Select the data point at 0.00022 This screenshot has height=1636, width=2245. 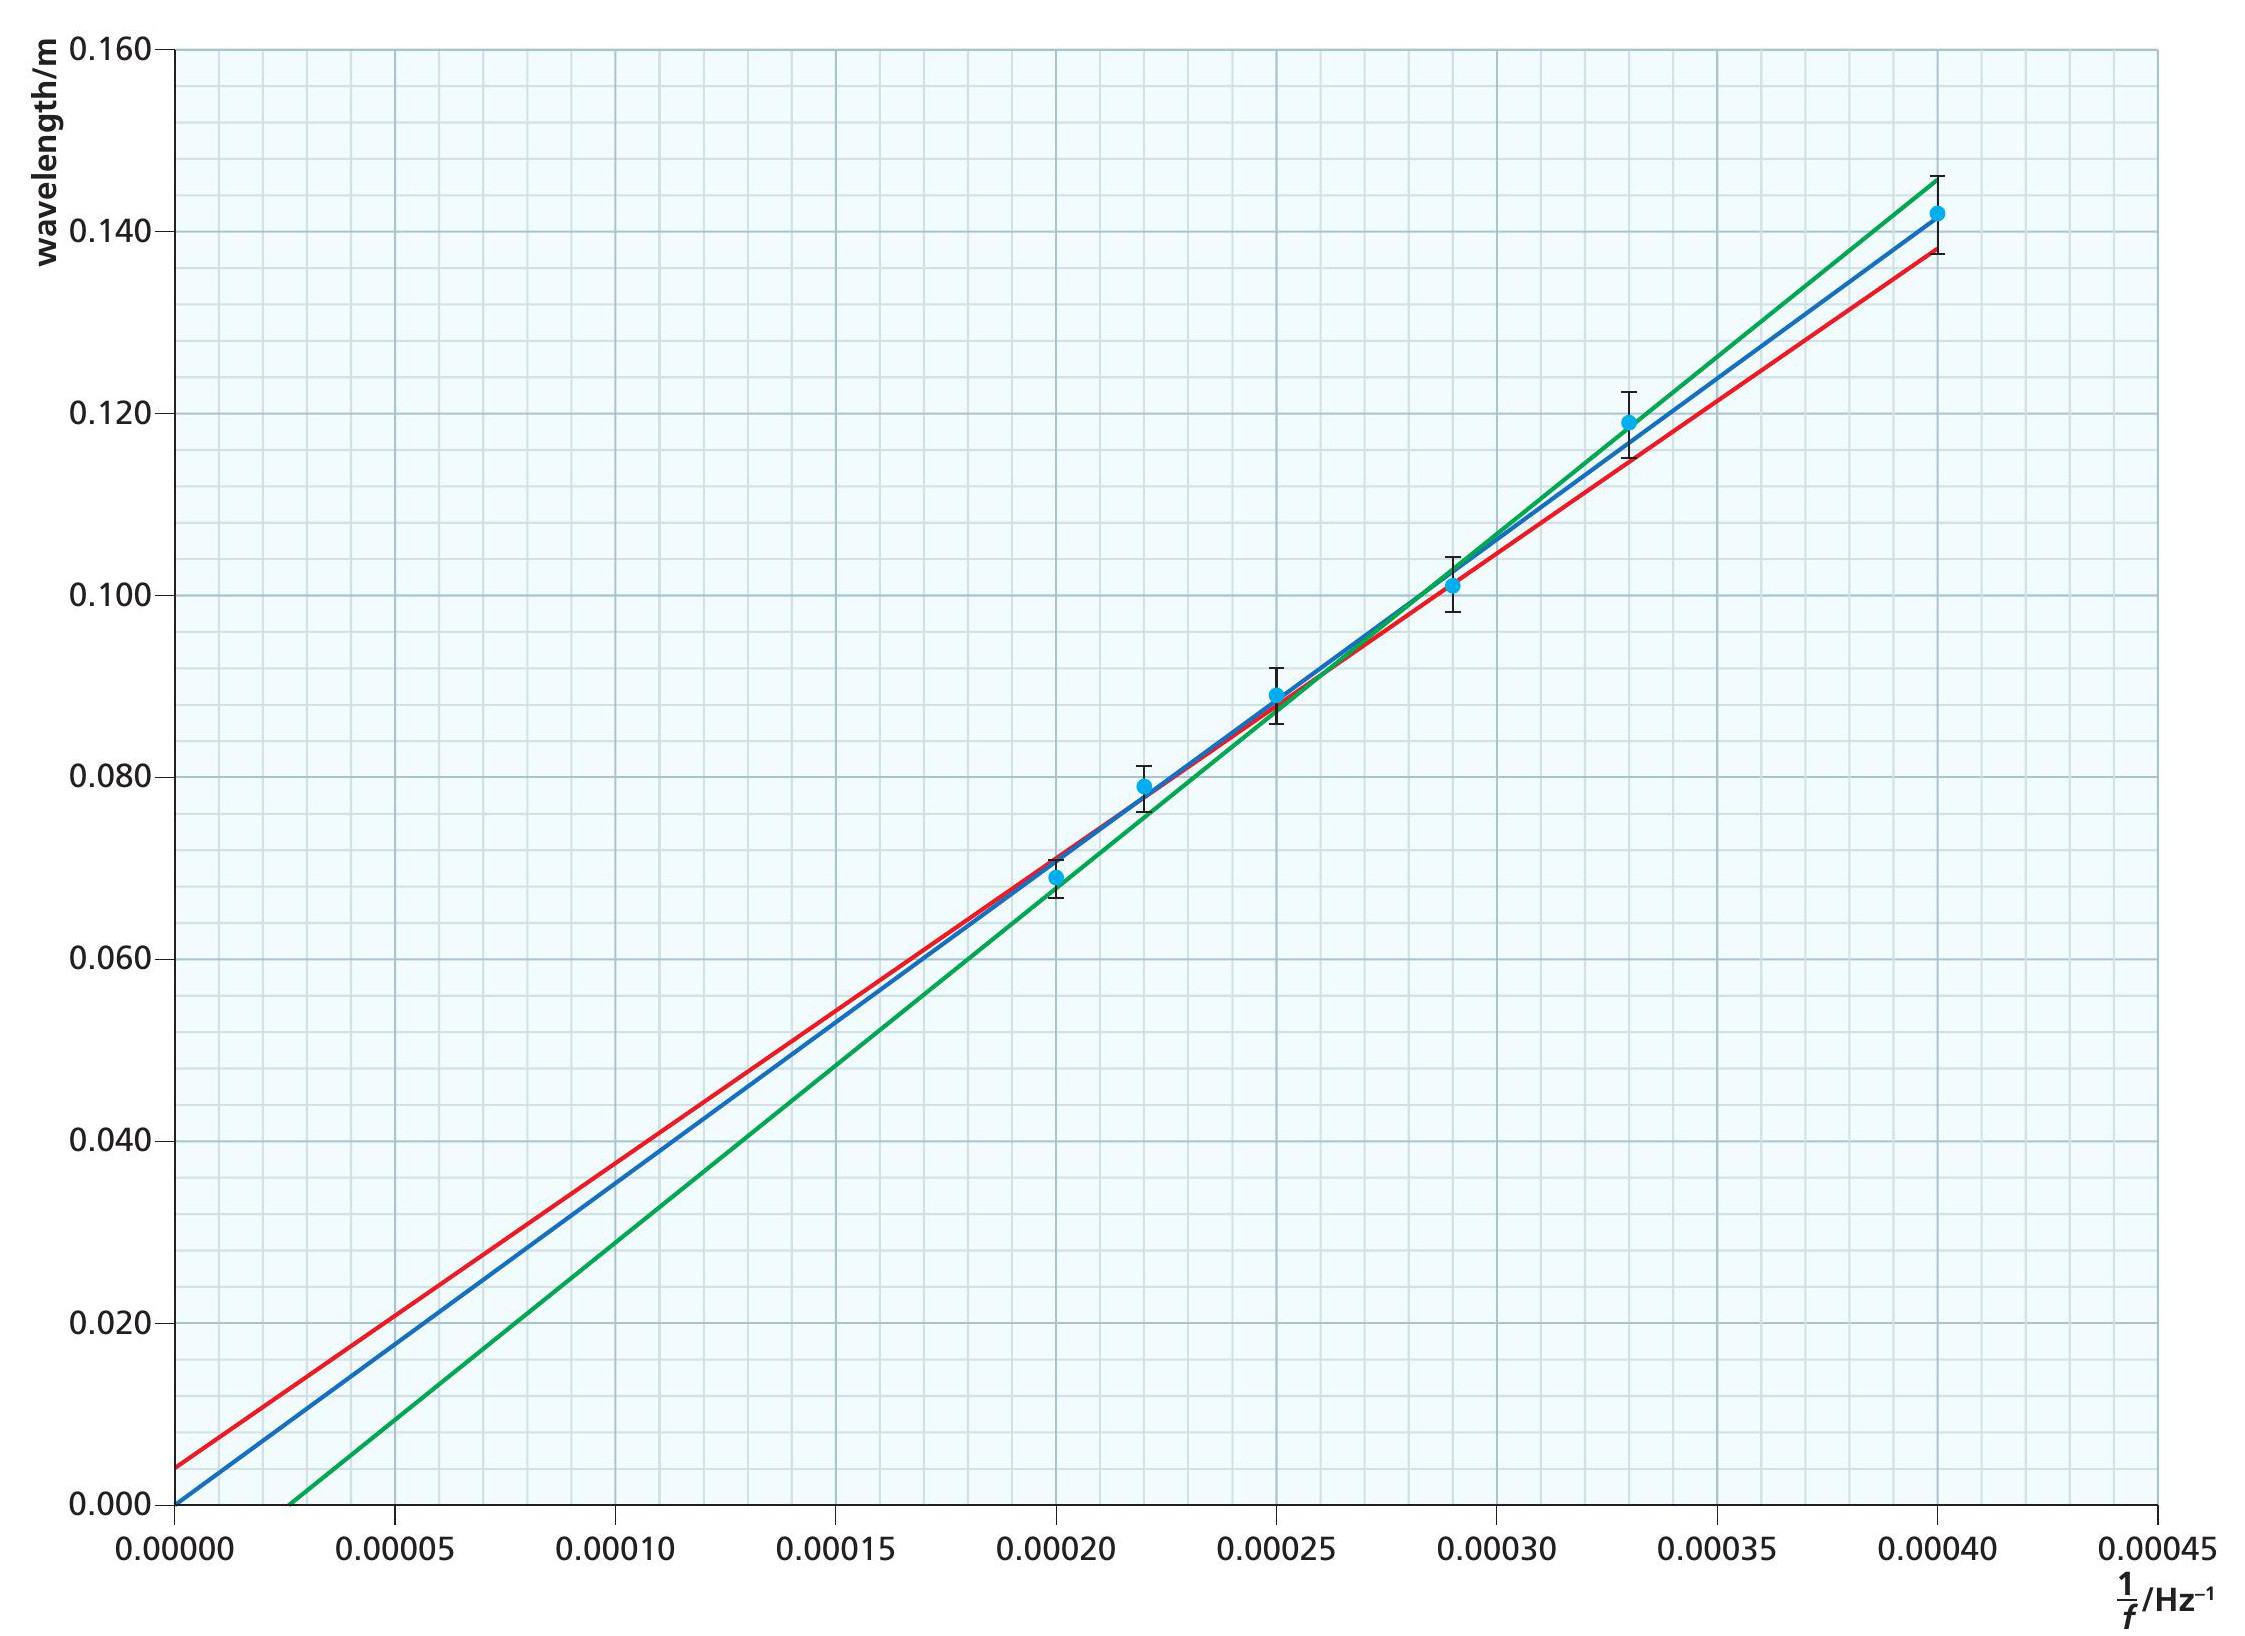pos(1144,787)
